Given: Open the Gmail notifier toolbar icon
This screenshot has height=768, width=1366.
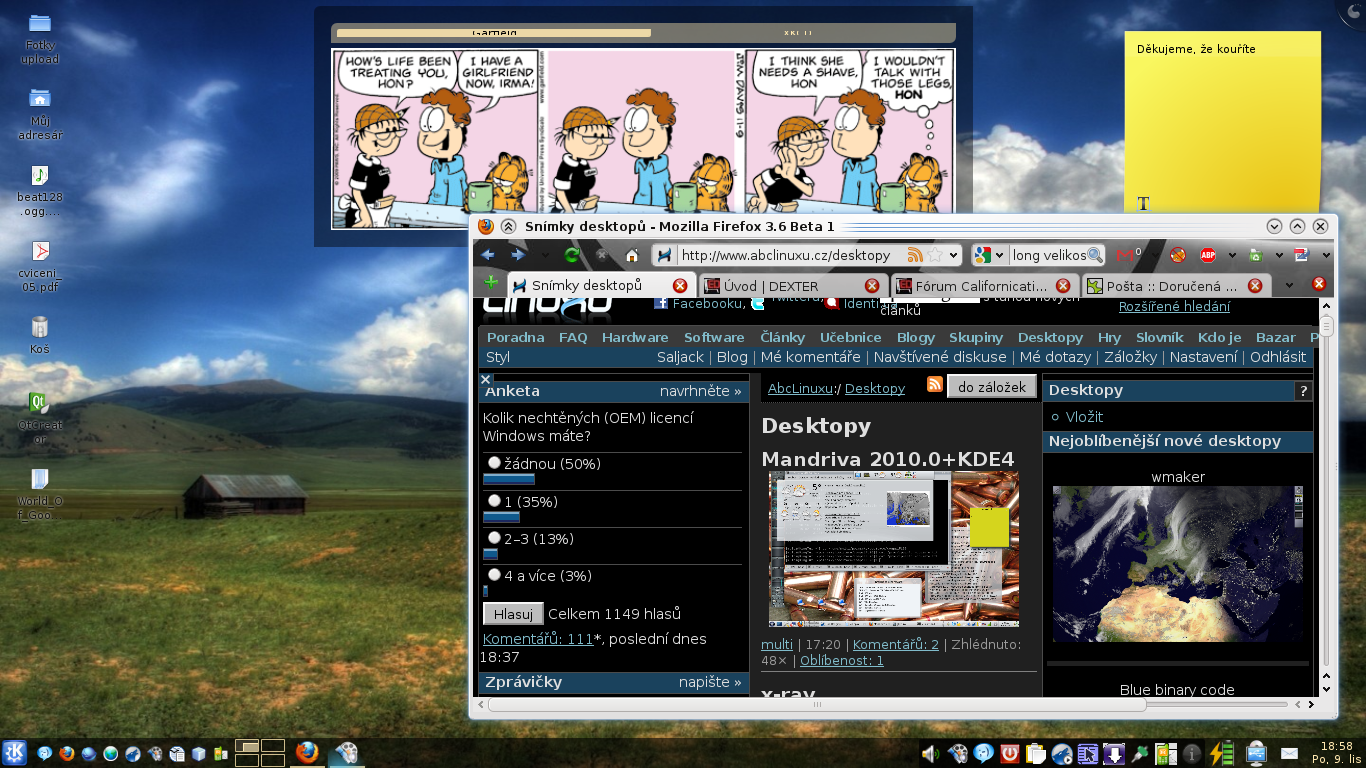Looking at the screenshot, I should (1127, 255).
